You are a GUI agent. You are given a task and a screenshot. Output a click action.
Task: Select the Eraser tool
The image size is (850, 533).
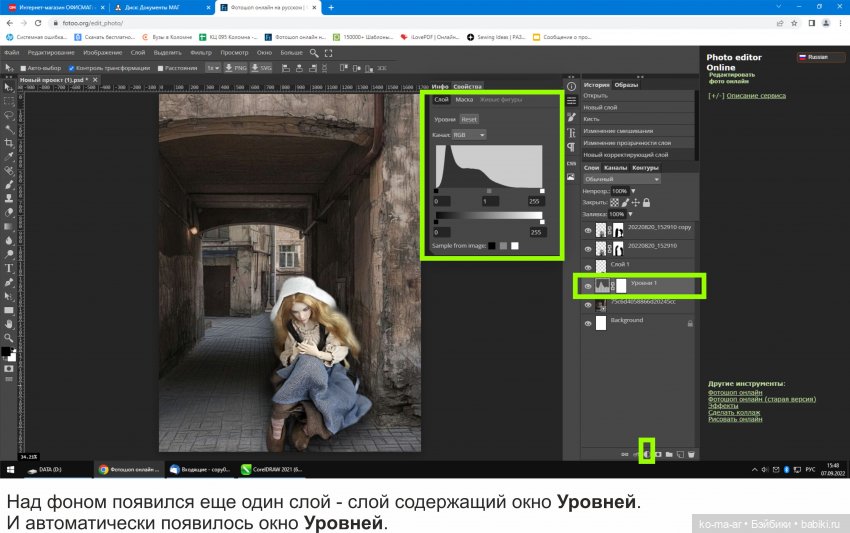pyautogui.click(x=9, y=213)
